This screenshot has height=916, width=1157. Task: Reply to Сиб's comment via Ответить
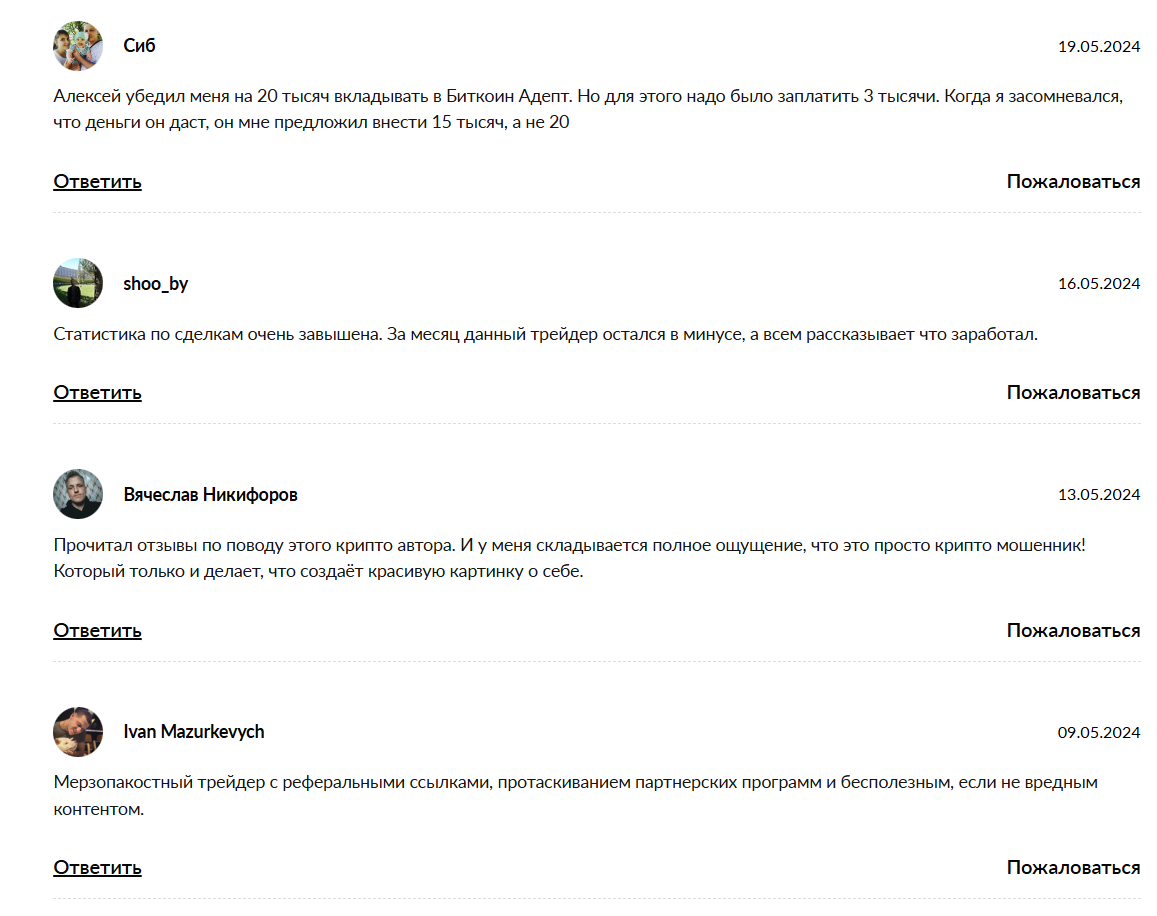tap(97, 181)
